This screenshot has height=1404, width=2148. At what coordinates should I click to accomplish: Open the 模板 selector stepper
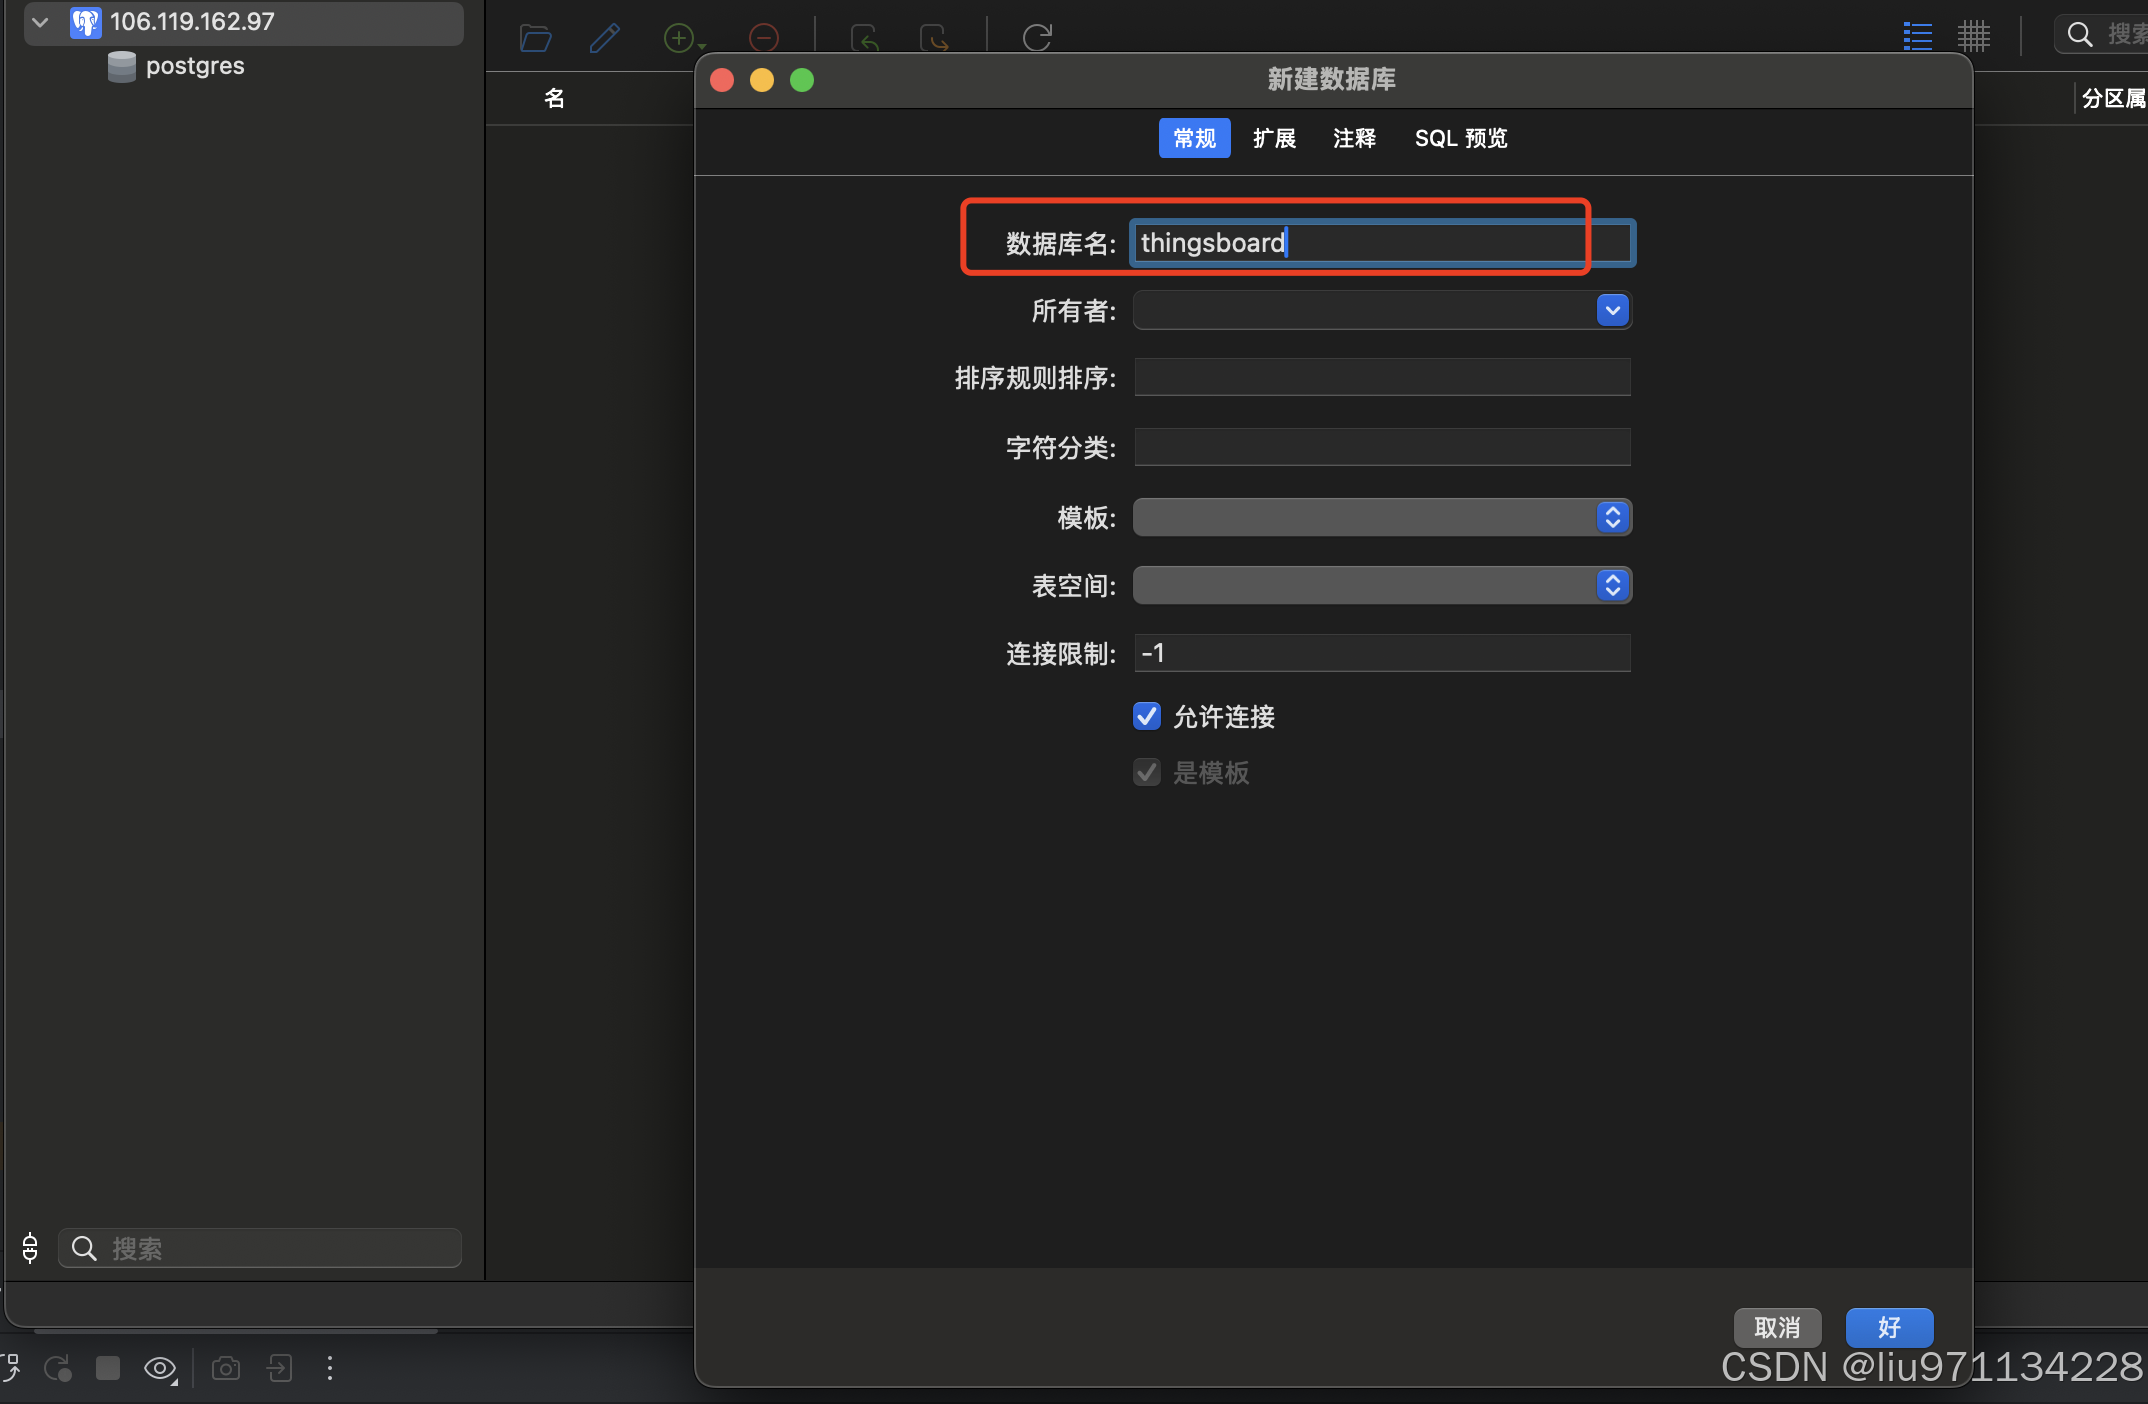(x=1611, y=517)
